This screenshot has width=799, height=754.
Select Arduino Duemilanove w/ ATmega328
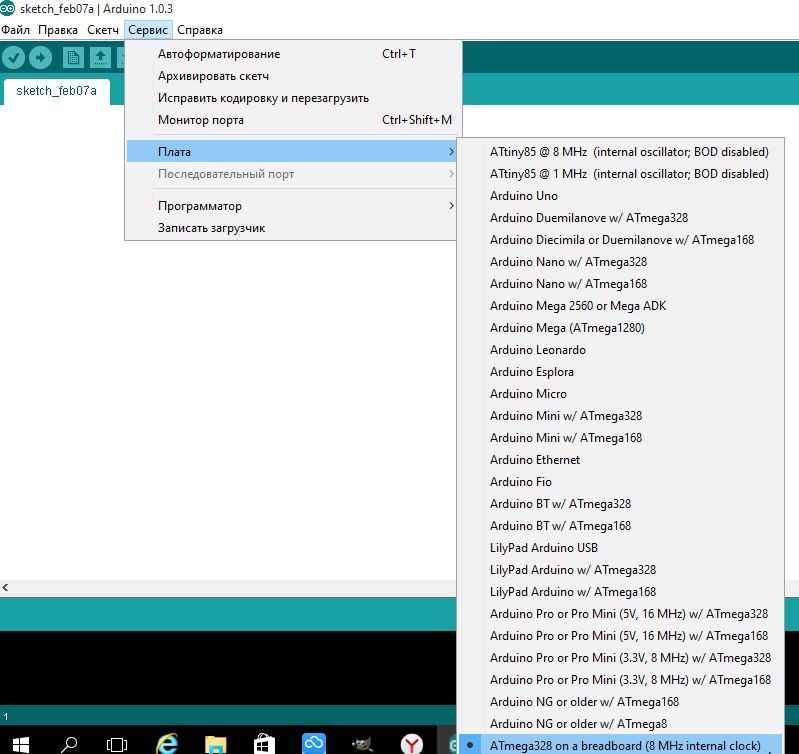point(620,218)
